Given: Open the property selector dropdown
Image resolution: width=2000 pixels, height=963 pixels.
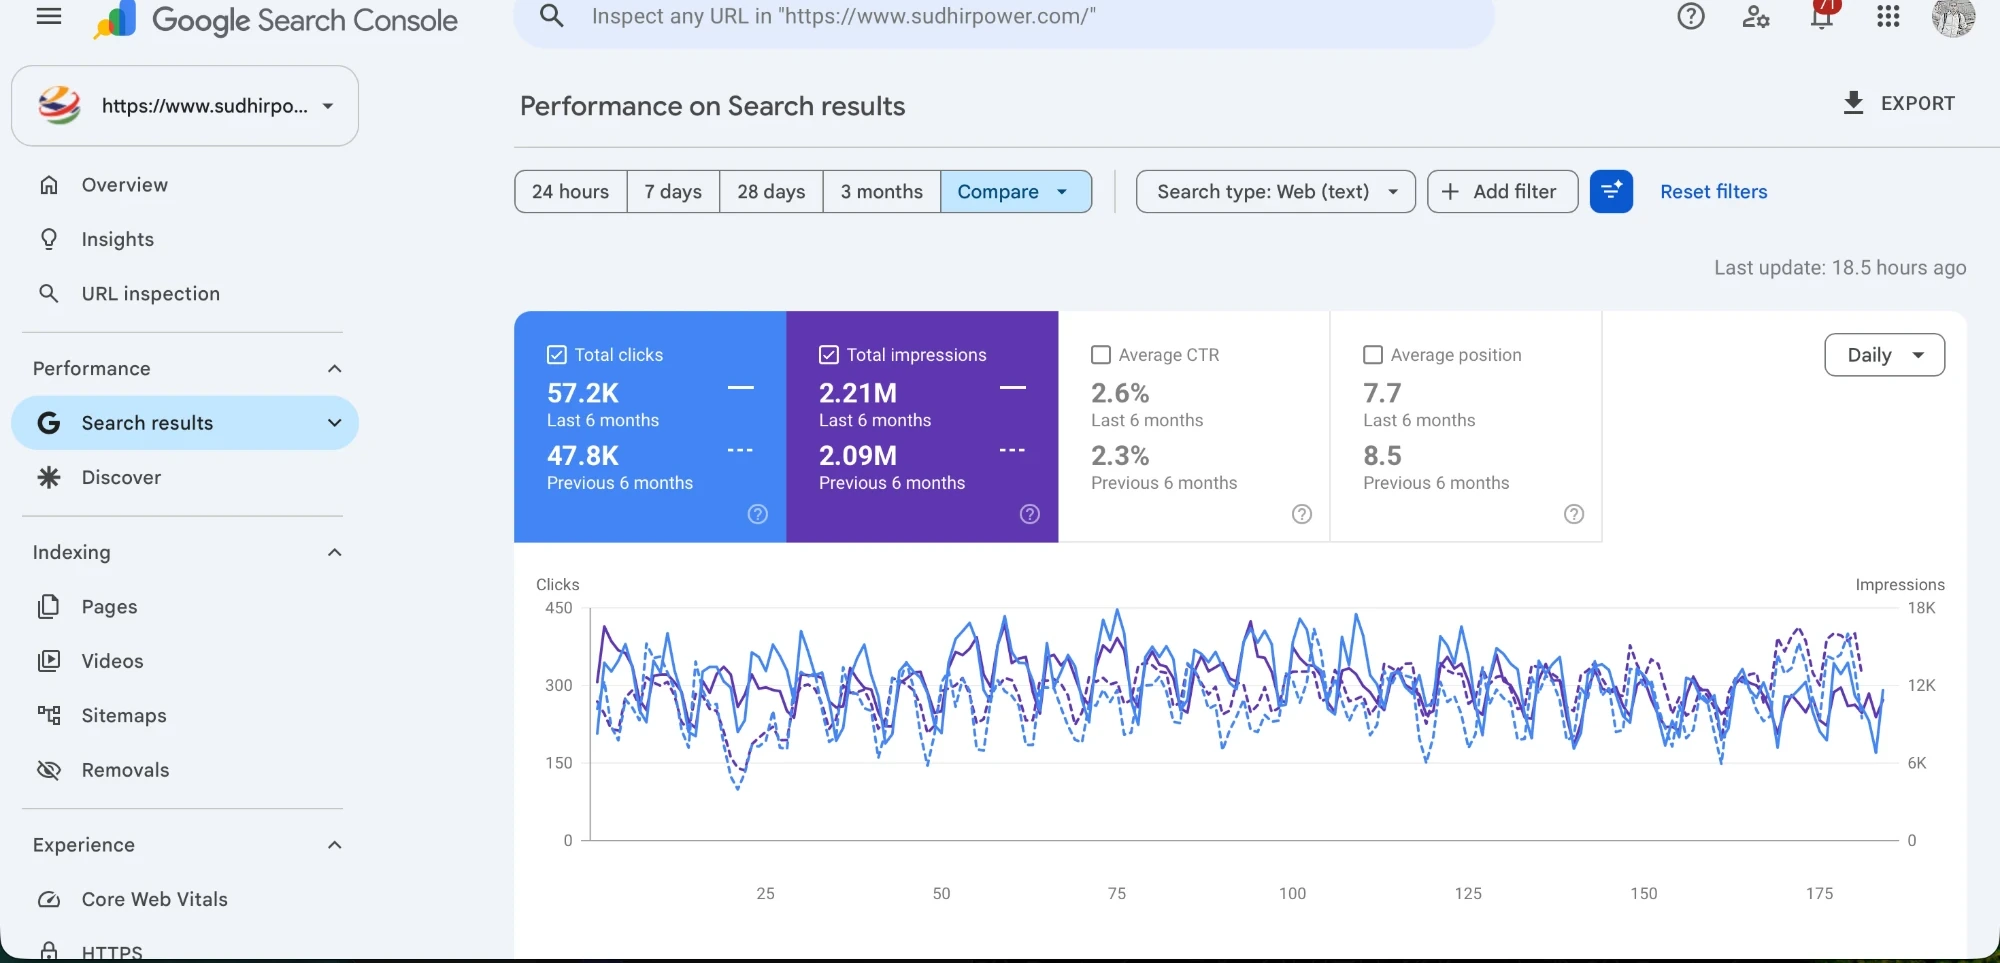Looking at the screenshot, I should point(185,106).
